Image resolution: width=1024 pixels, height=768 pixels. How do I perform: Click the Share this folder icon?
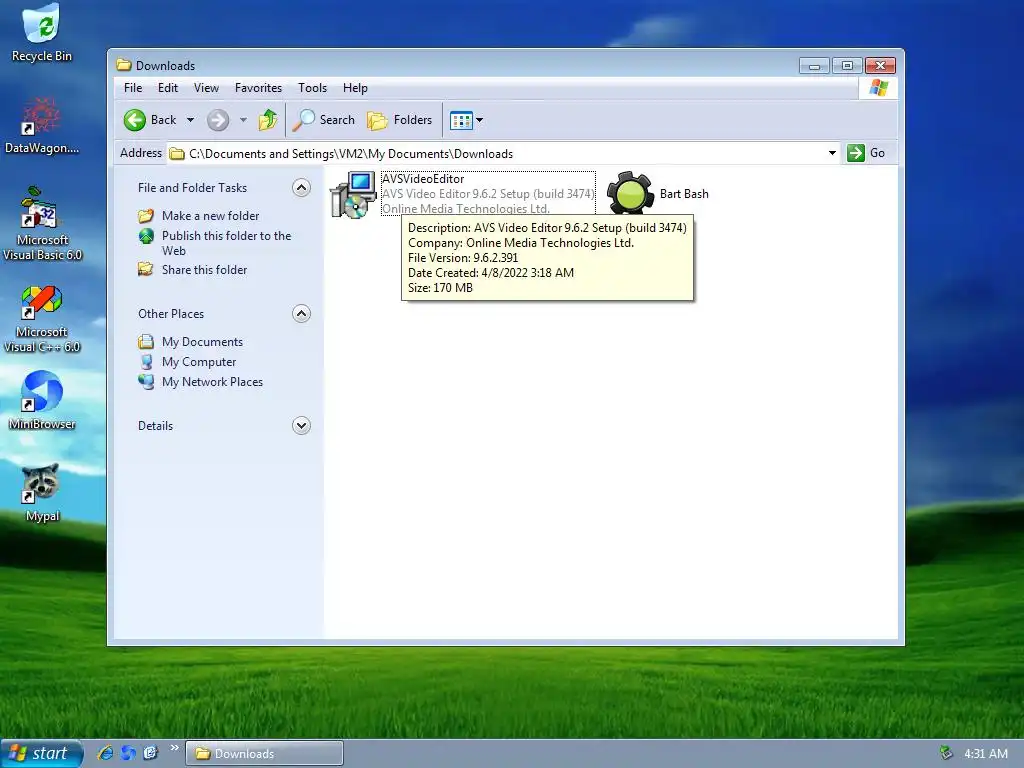click(x=146, y=270)
